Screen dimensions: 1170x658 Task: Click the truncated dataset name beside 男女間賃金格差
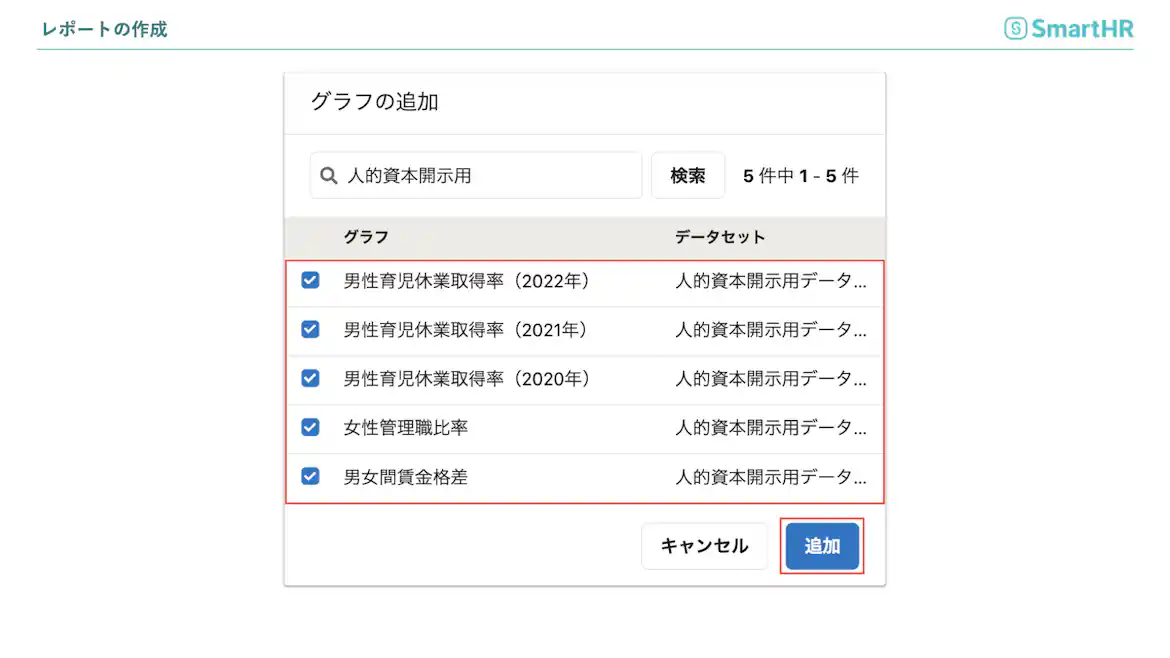pyautogui.click(x=771, y=477)
